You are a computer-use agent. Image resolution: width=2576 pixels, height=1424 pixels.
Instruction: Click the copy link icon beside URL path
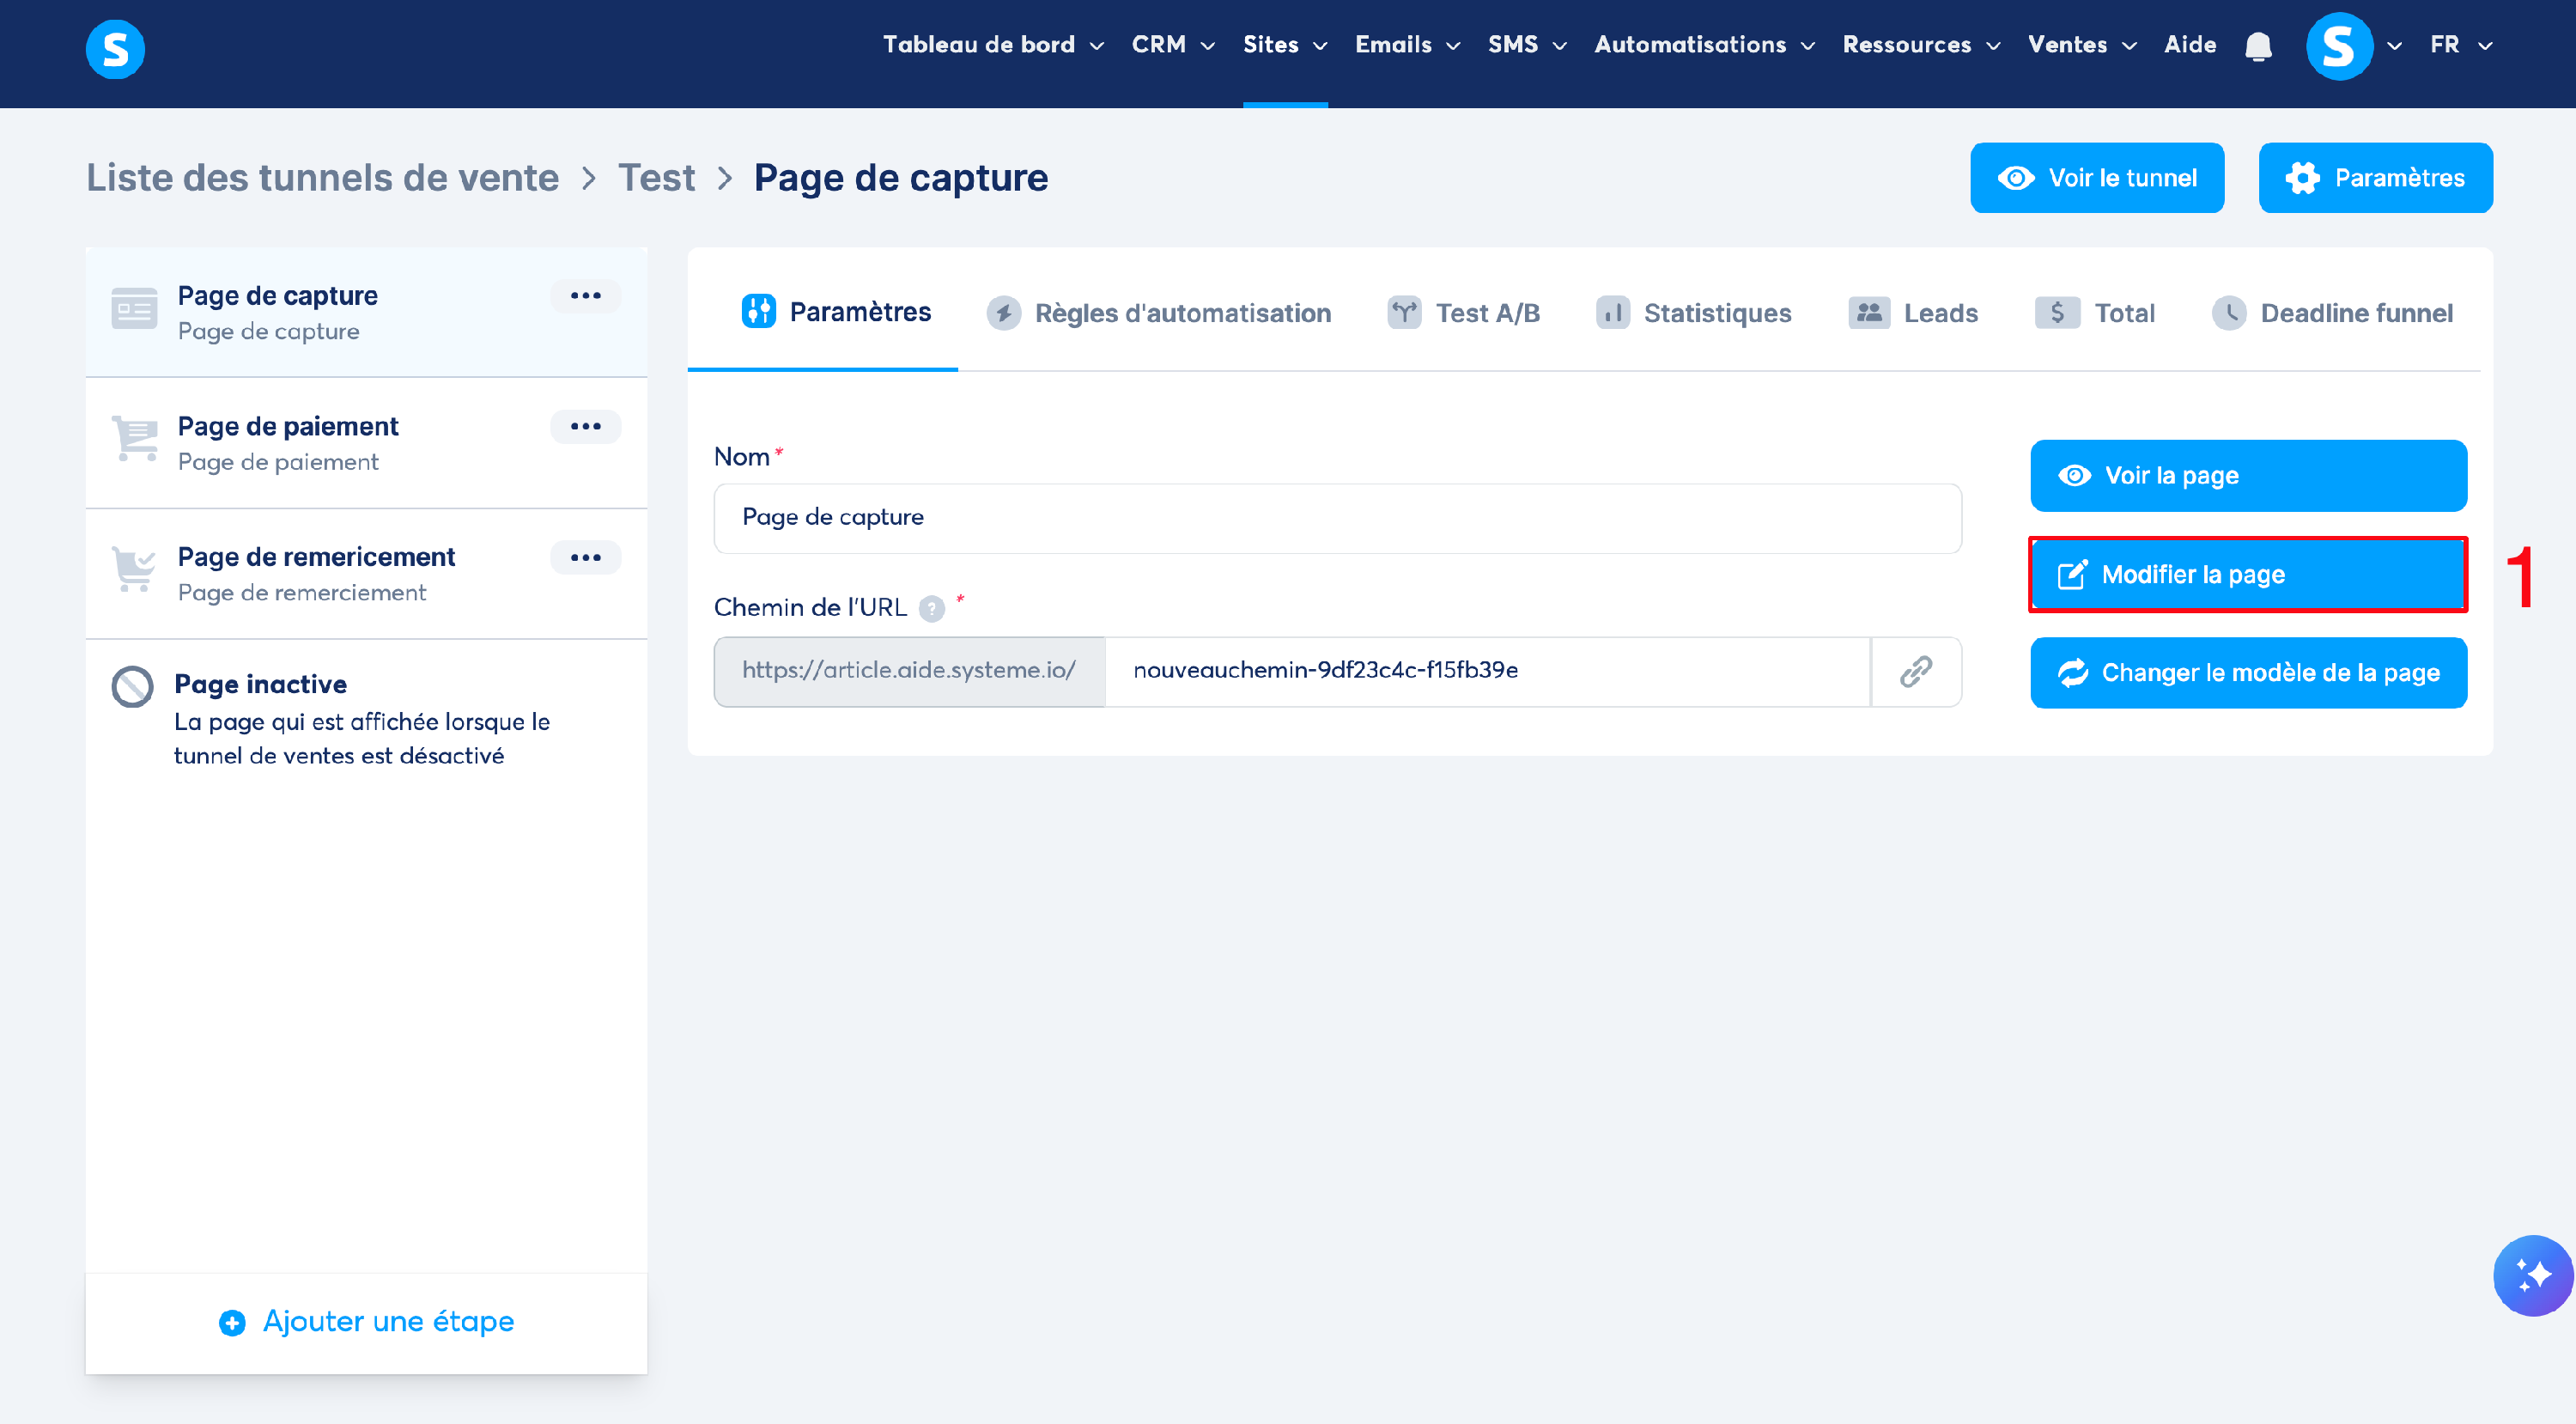point(1915,671)
